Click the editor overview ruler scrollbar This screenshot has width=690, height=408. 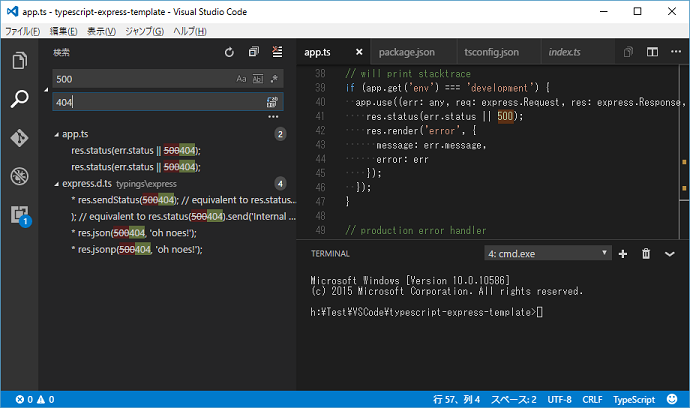tap(684, 152)
